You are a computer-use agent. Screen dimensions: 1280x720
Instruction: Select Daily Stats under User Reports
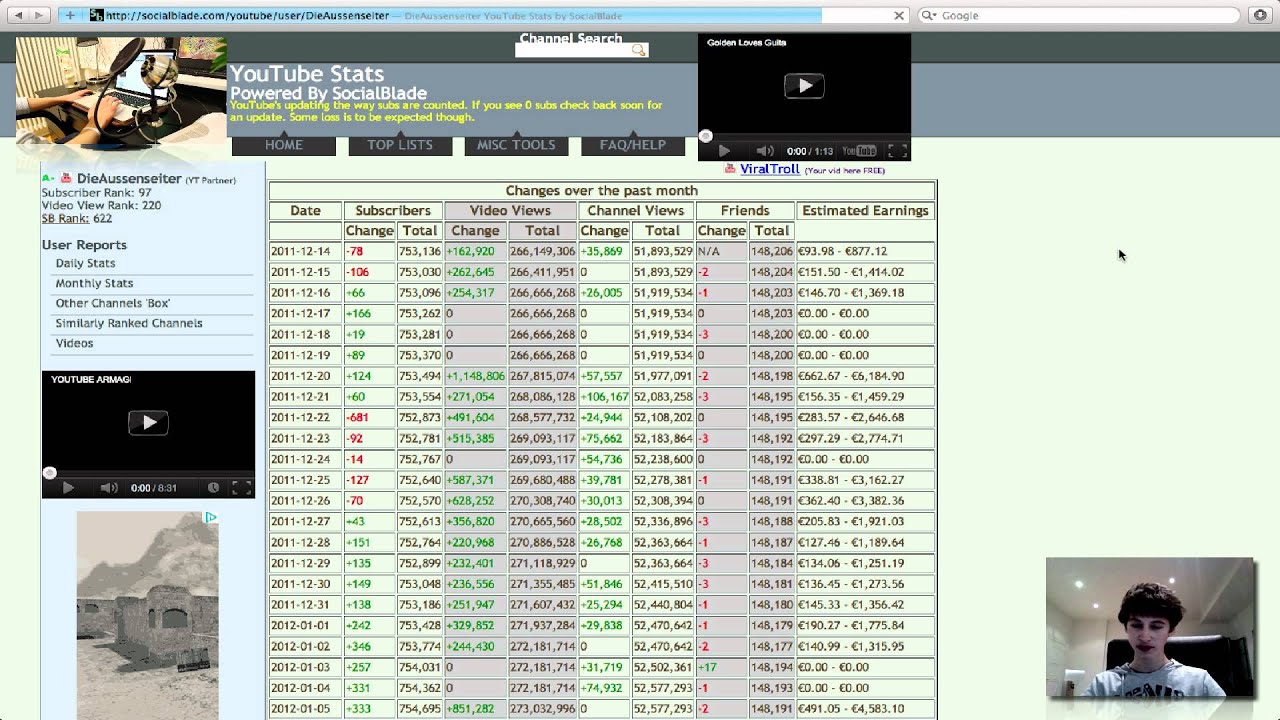(85, 263)
